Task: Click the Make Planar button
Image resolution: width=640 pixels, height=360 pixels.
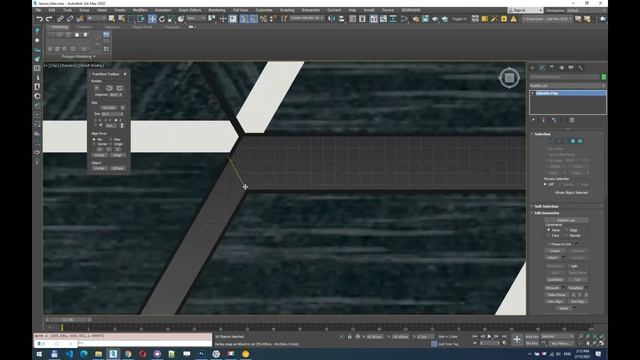Action: pos(556,295)
